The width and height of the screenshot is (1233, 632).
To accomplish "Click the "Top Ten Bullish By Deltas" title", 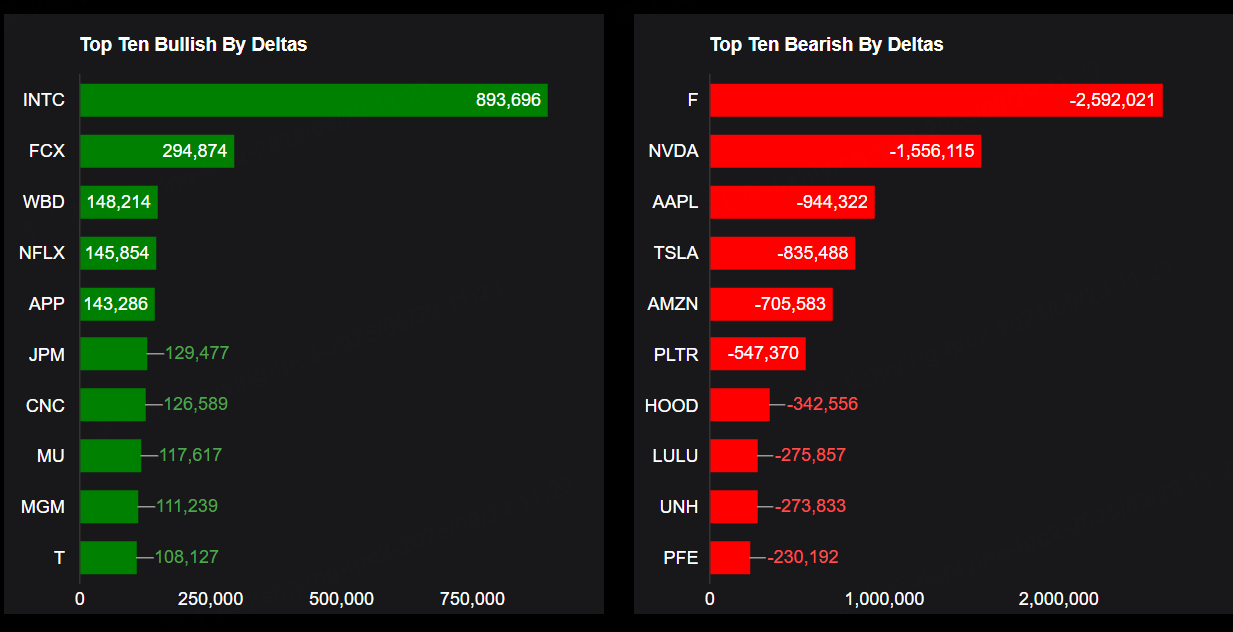I will pyautogui.click(x=193, y=44).
